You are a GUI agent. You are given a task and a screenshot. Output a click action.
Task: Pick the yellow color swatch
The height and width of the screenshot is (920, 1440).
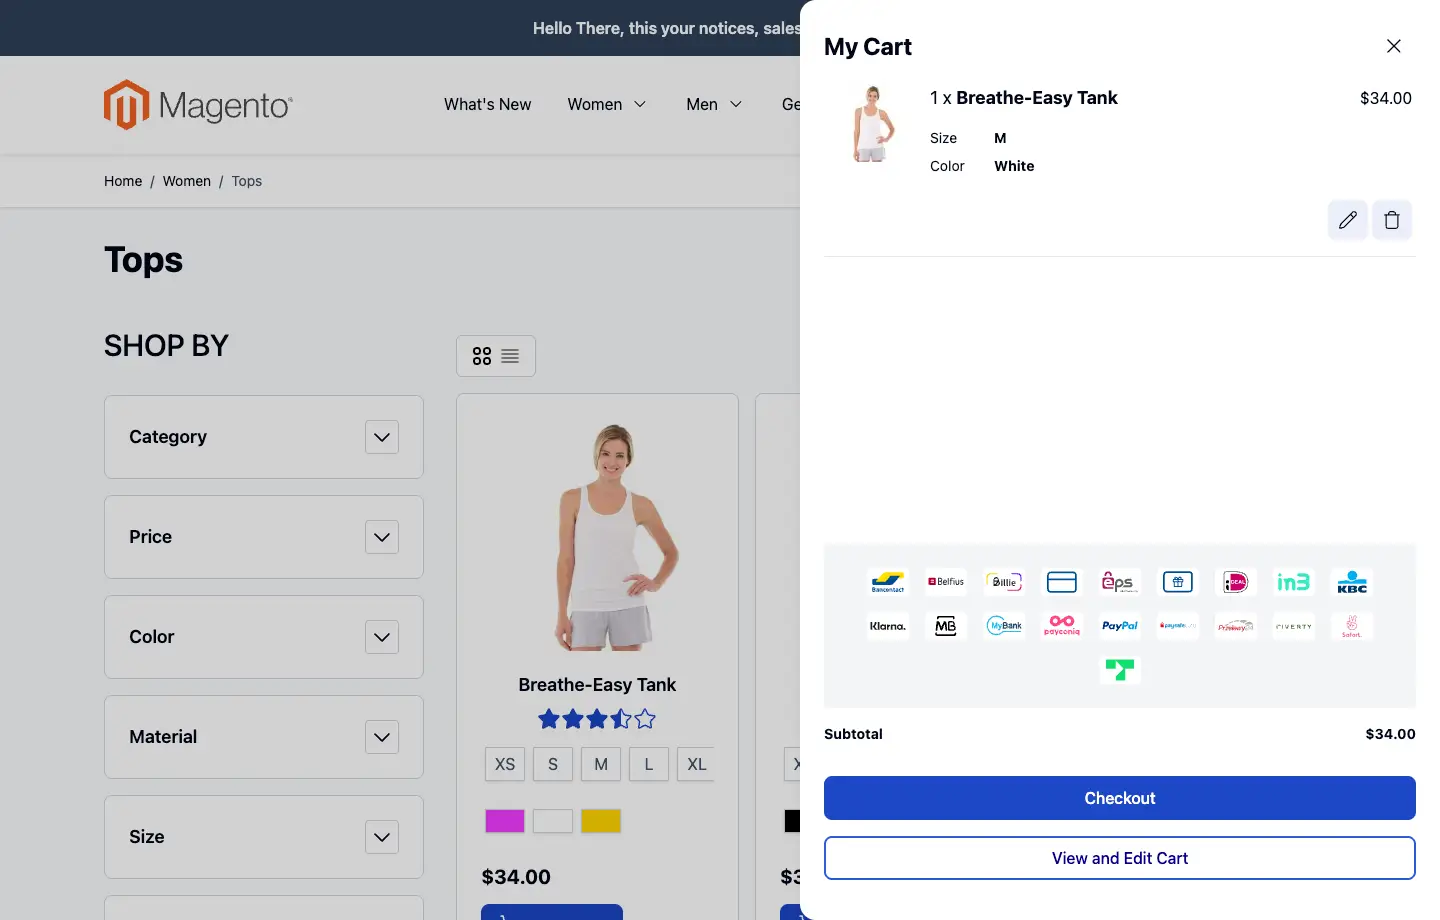tap(601, 820)
